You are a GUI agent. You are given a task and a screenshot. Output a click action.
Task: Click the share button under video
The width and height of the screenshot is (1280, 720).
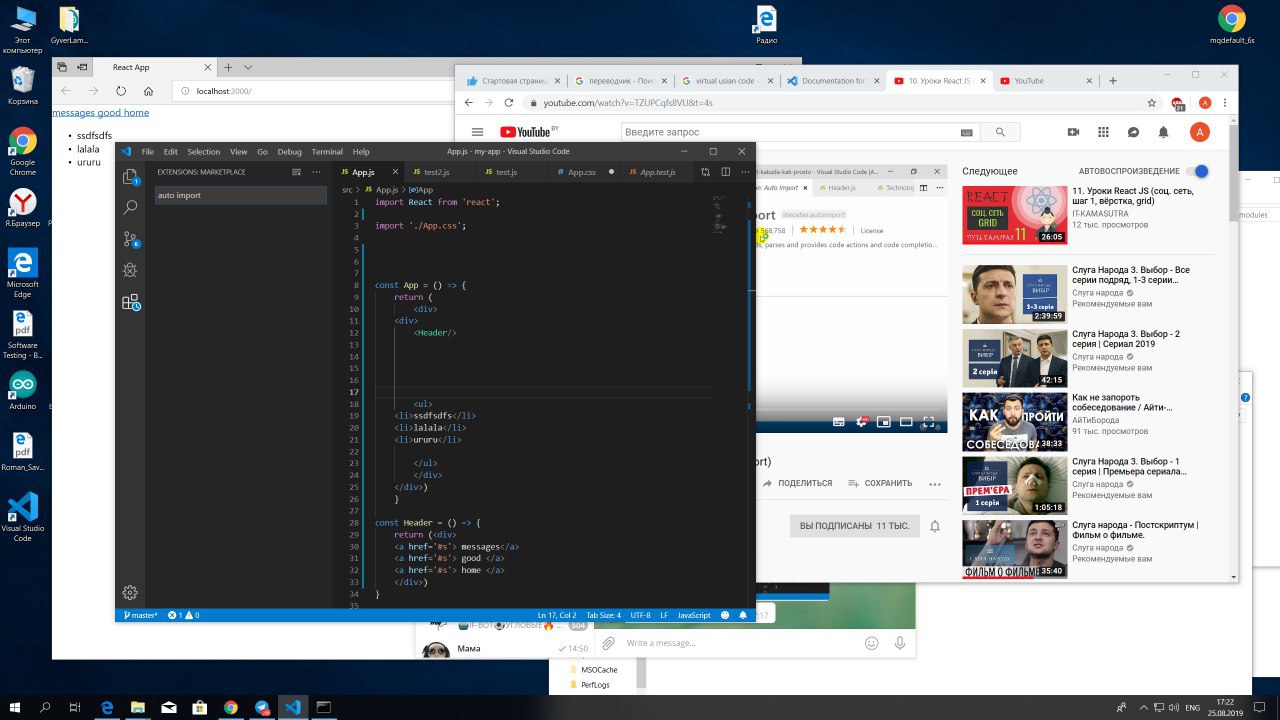(798, 483)
